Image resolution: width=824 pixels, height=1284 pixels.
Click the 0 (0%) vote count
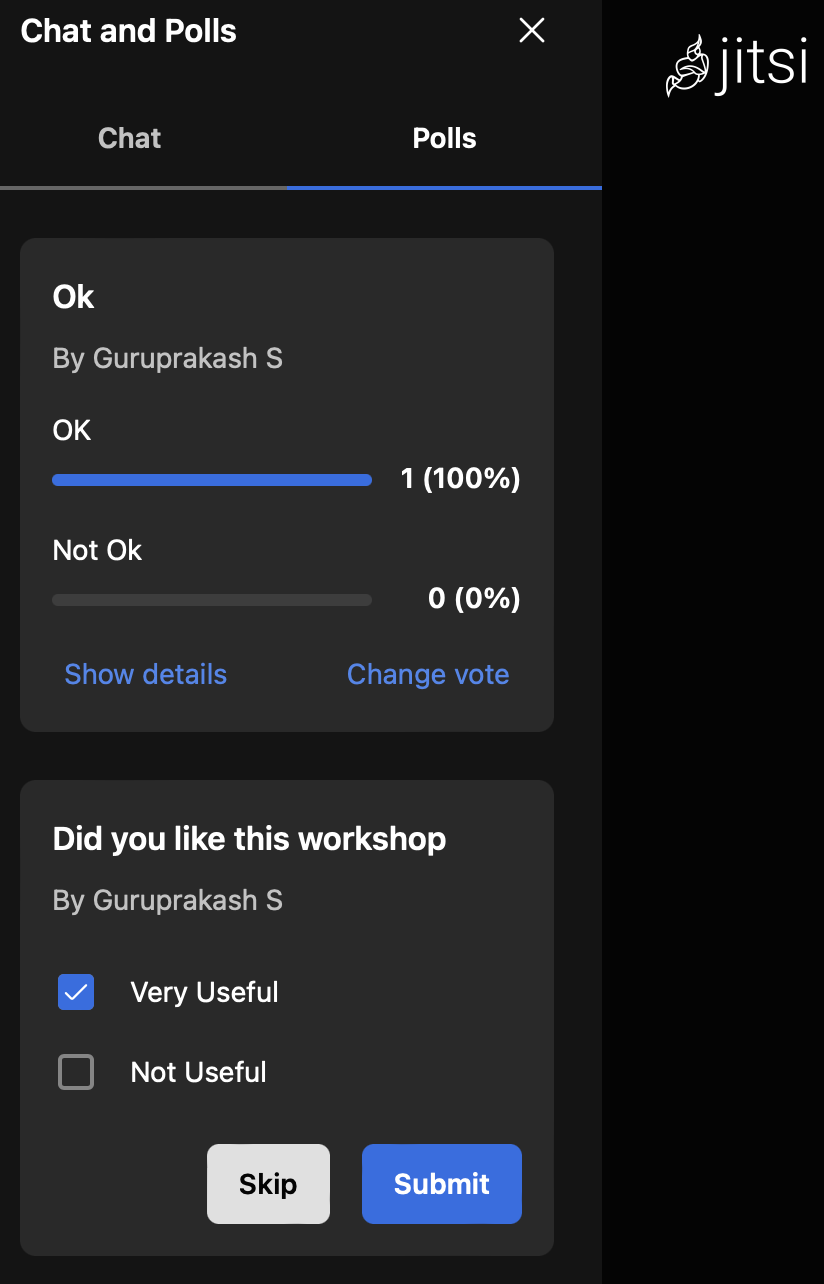475,599
